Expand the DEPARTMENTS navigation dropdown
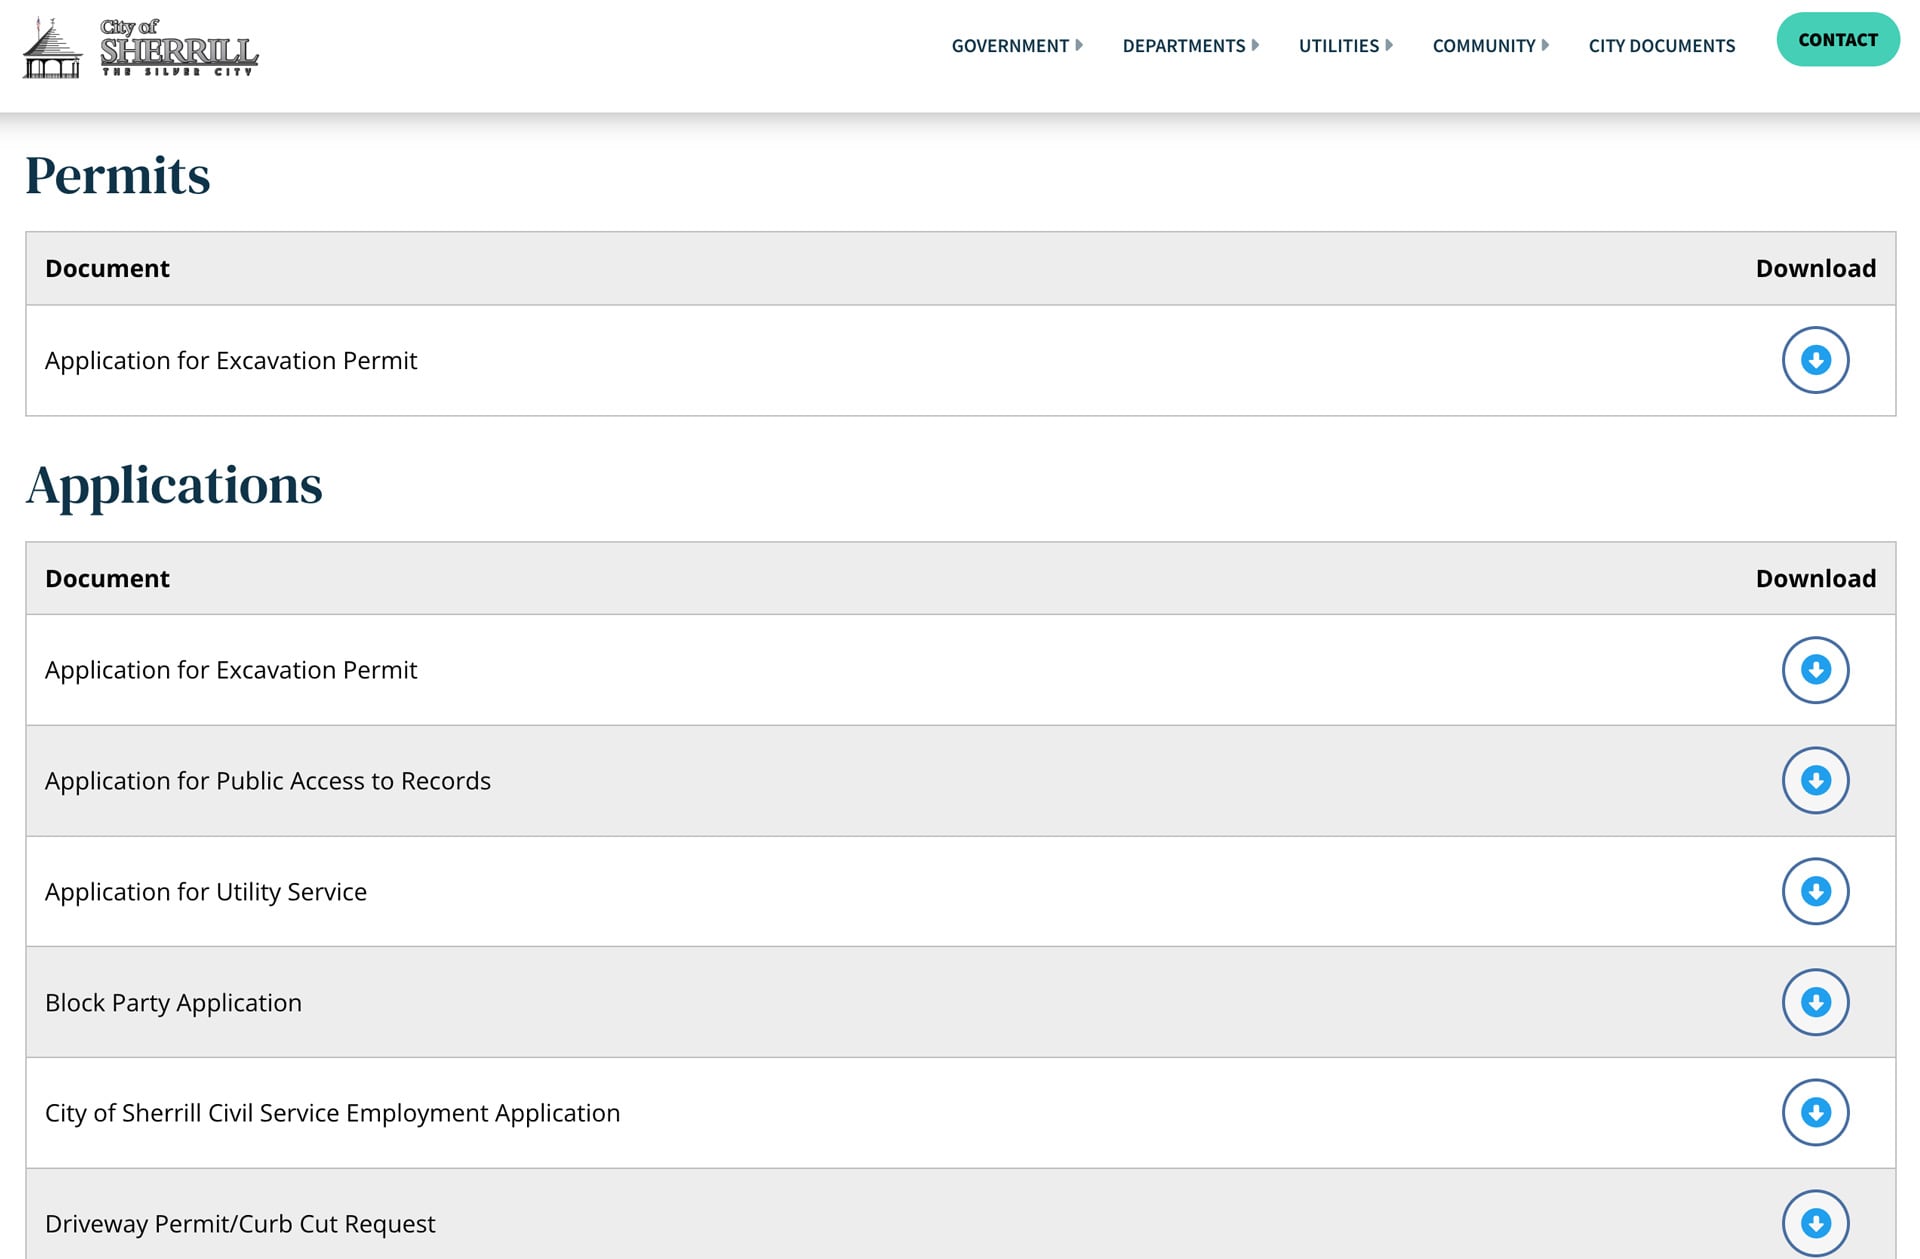This screenshot has height=1259, width=1920. (x=1185, y=46)
